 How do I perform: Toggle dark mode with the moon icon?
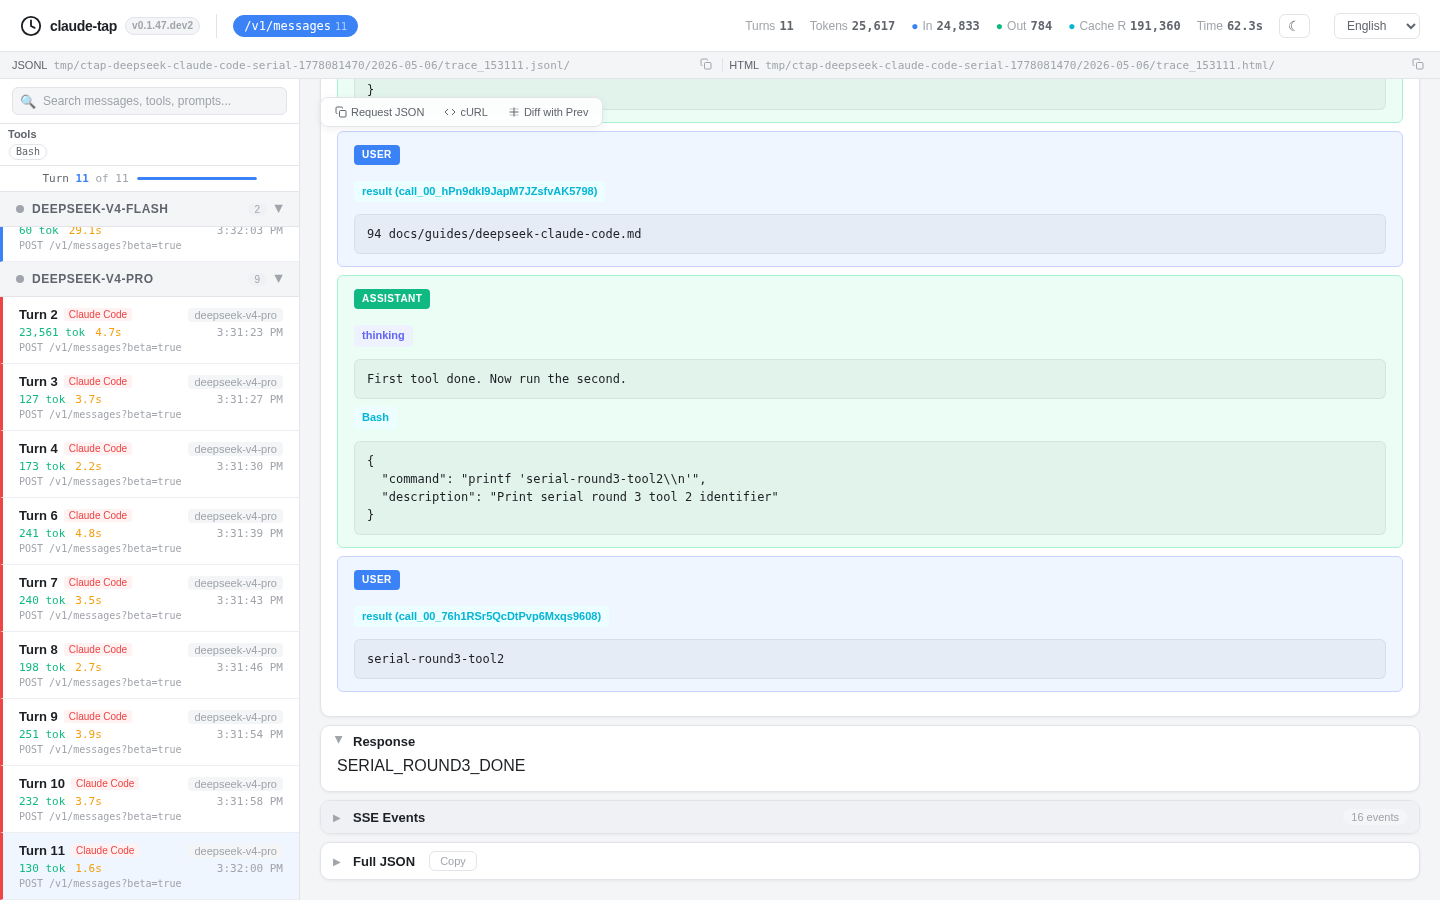point(1294,26)
